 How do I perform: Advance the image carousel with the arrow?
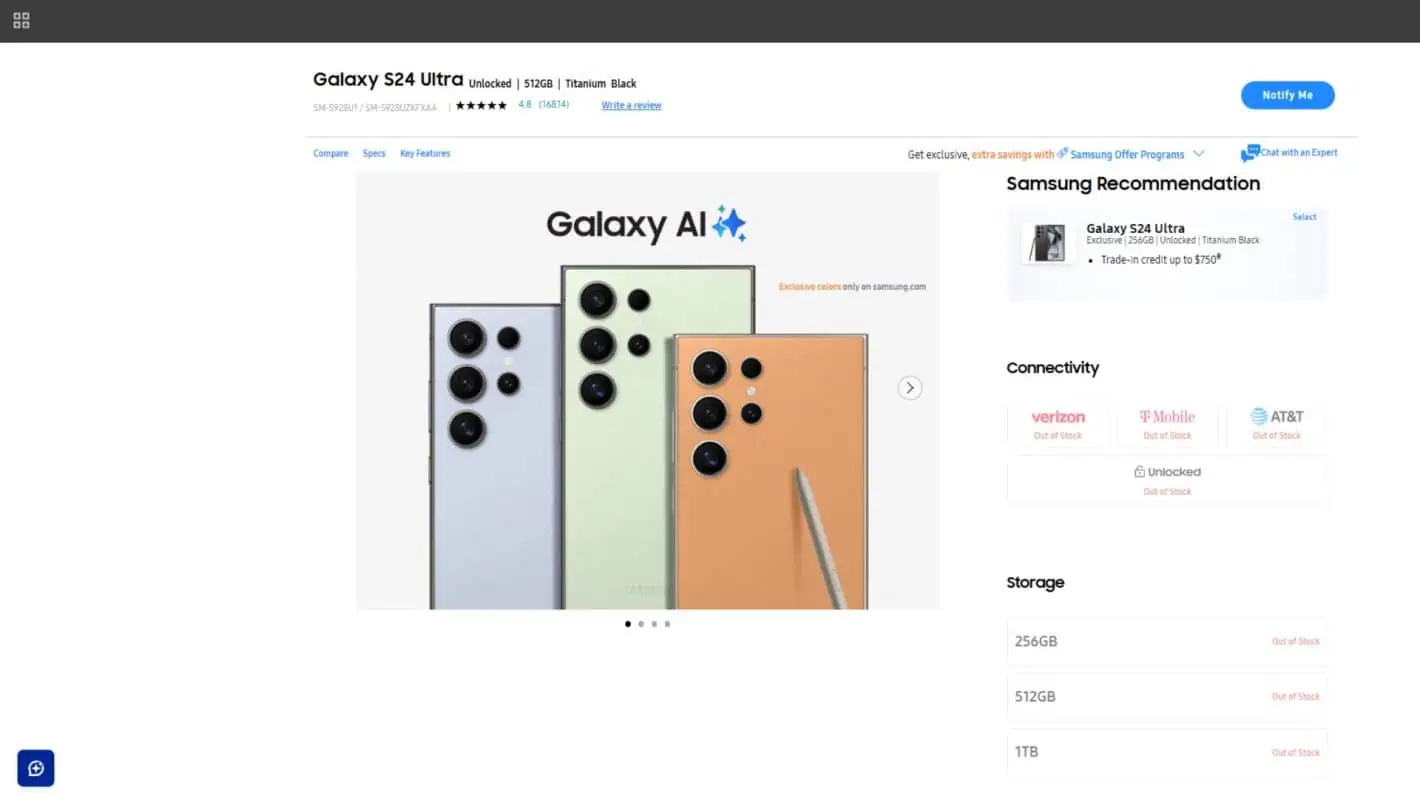pos(909,387)
